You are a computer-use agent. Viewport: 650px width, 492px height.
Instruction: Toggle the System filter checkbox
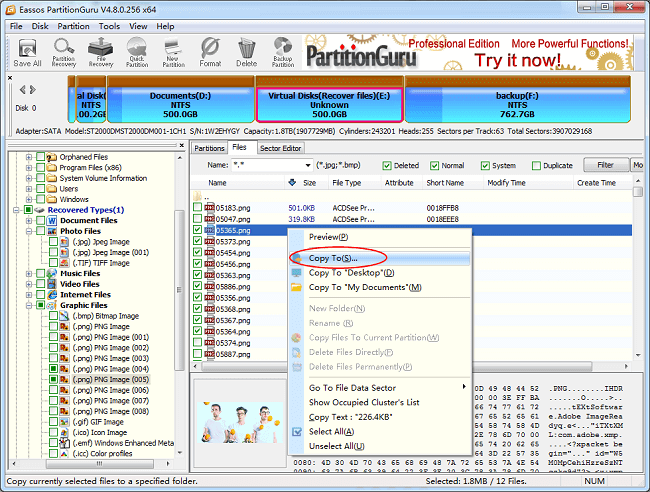pos(485,166)
